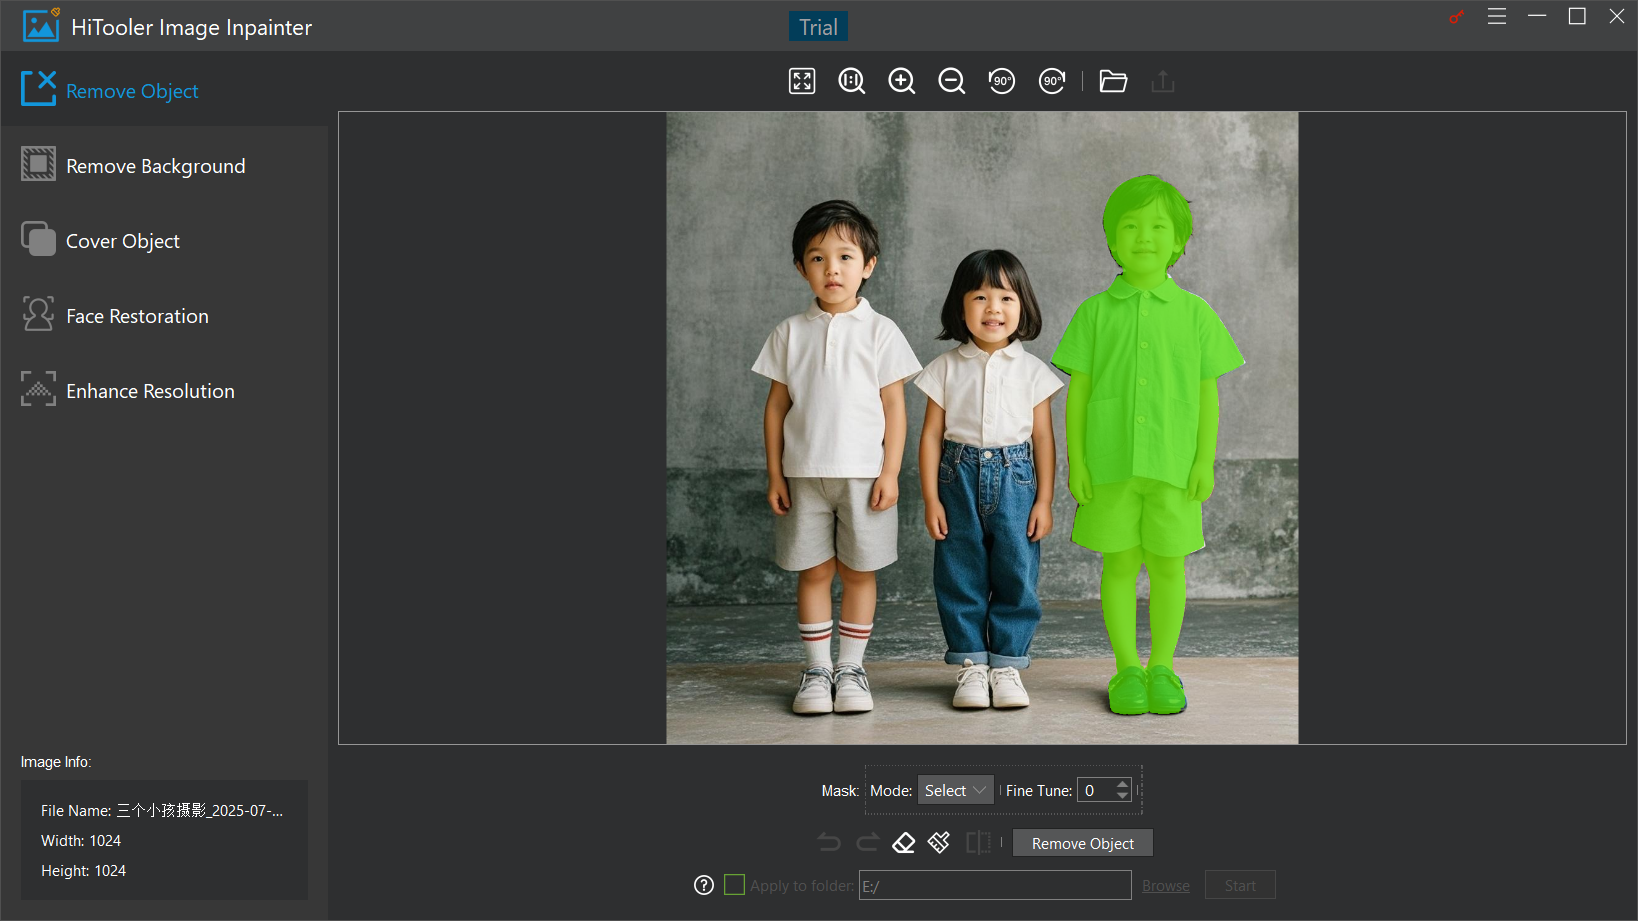The height and width of the screenshot is (921, 1638).
Task: Click the File Name text in Image Info
Action: [162, 811]
